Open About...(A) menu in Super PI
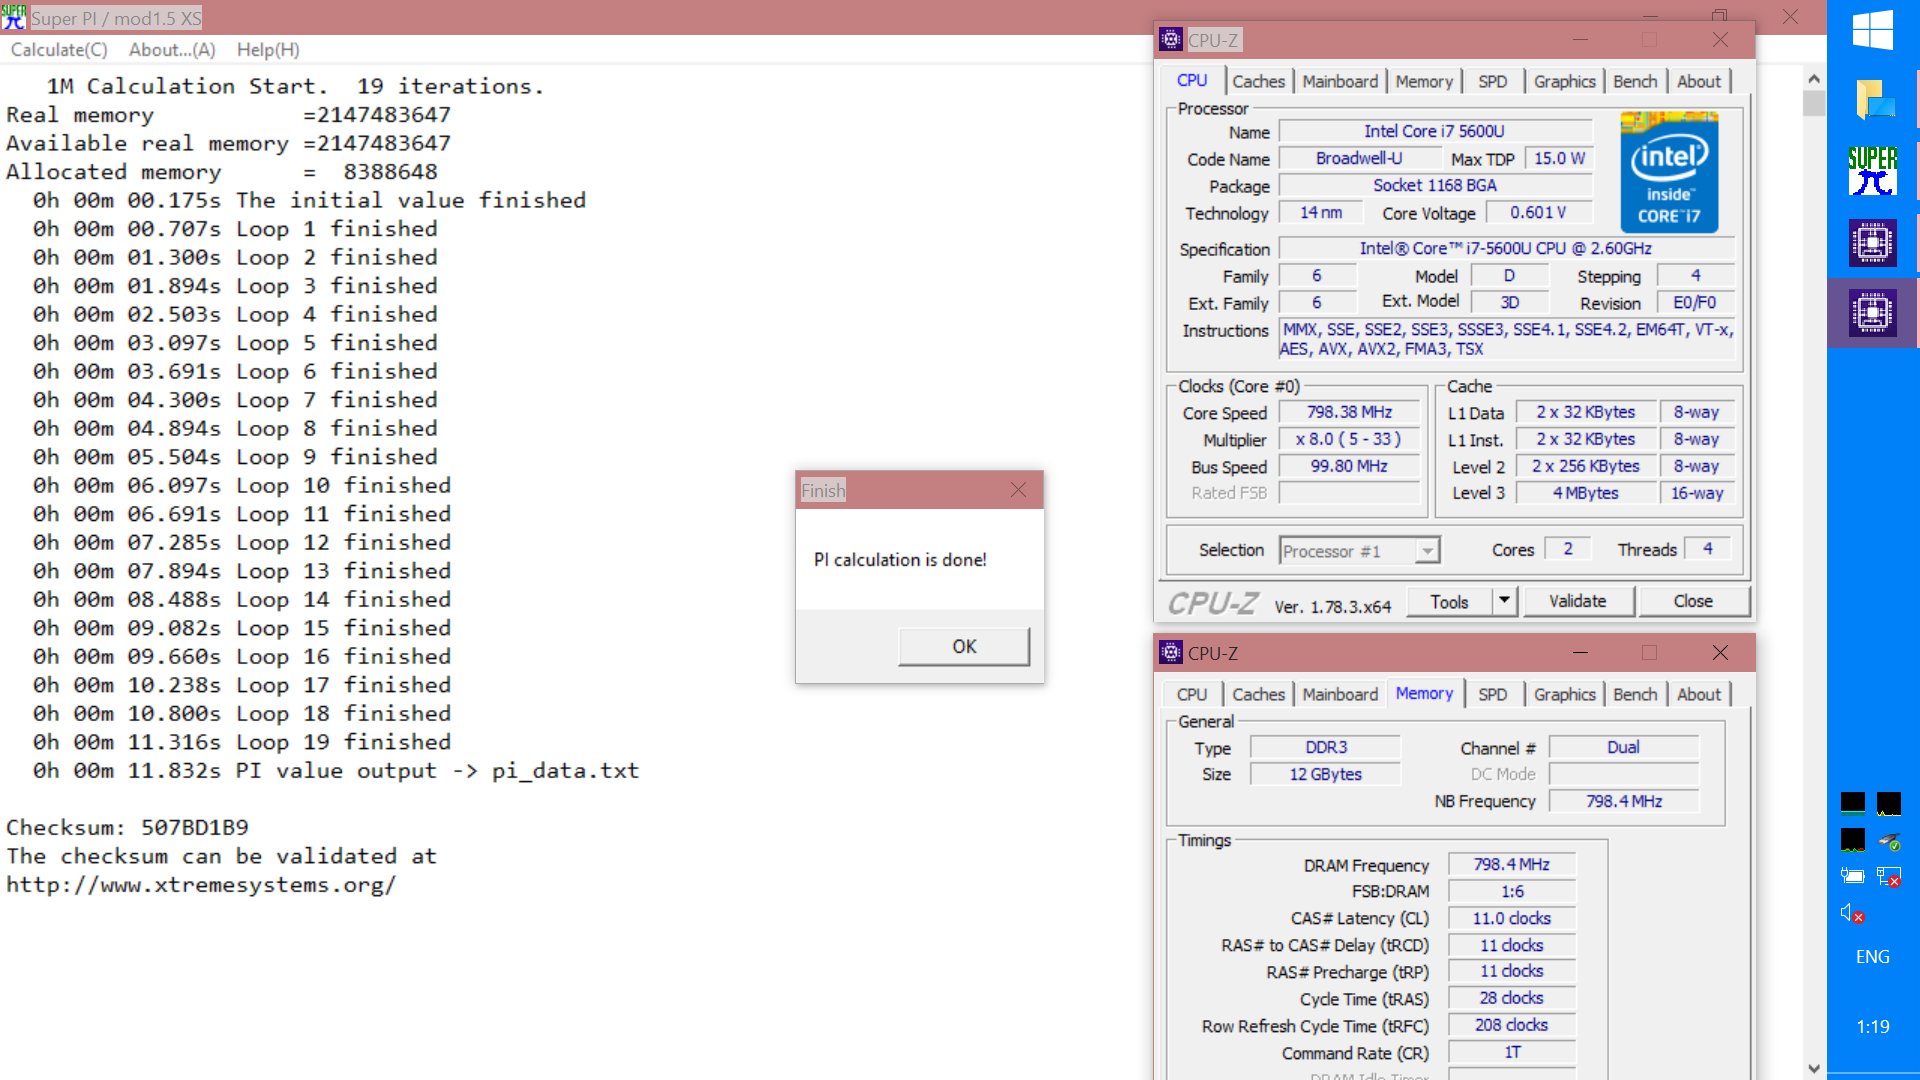 click(172, 50)
